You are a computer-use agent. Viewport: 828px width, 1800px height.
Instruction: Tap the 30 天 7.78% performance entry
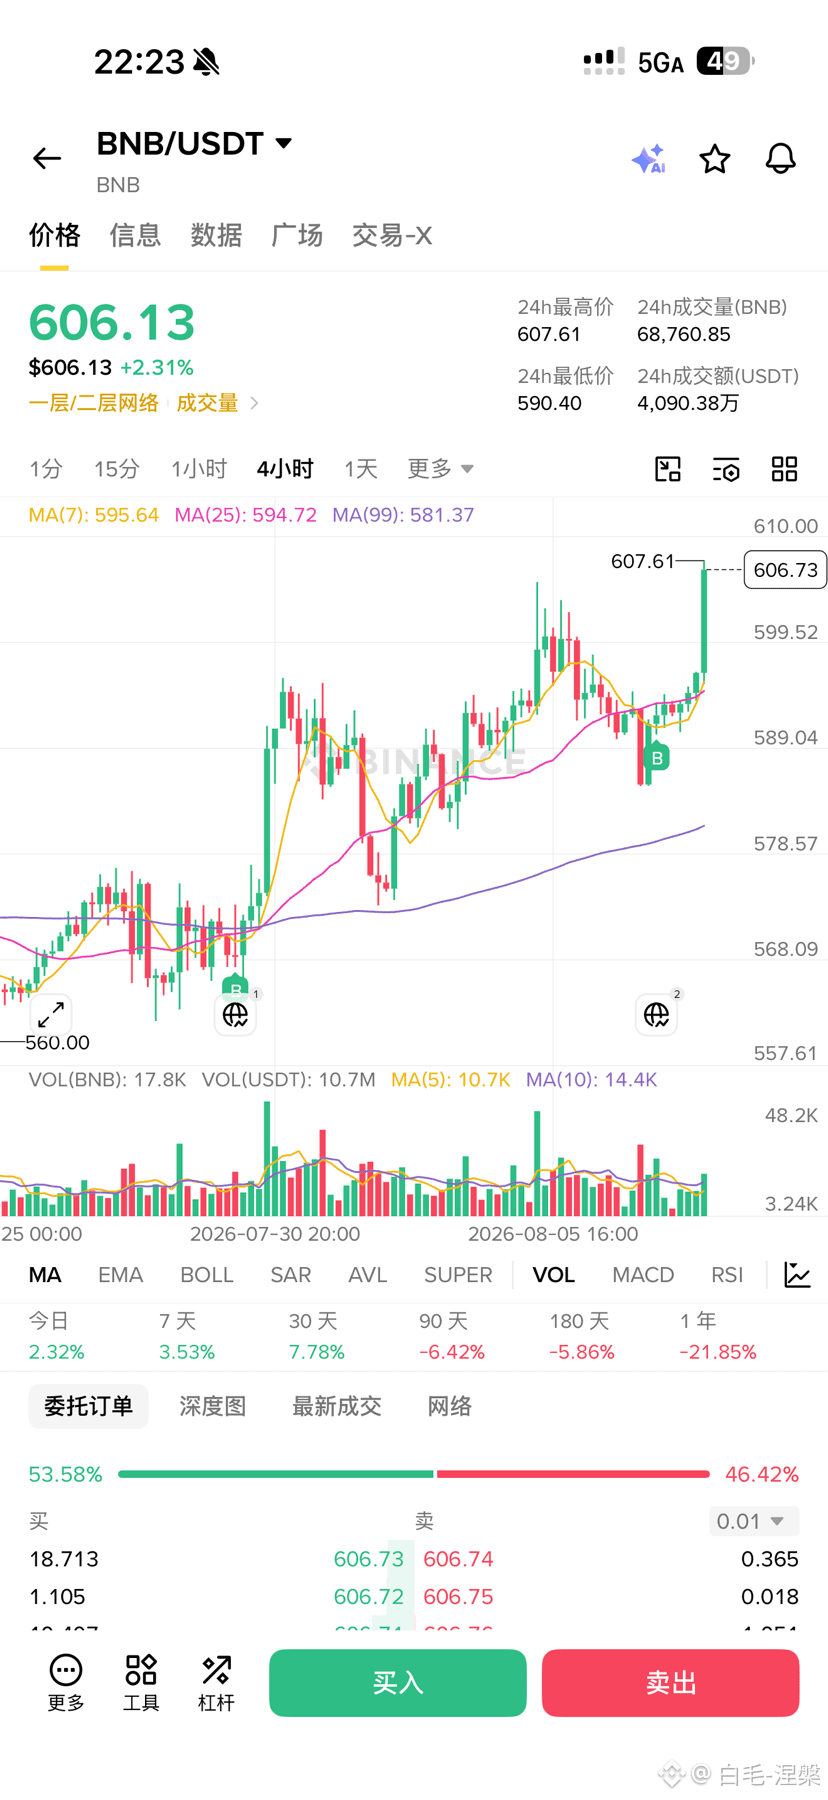tap(317, 1336)
